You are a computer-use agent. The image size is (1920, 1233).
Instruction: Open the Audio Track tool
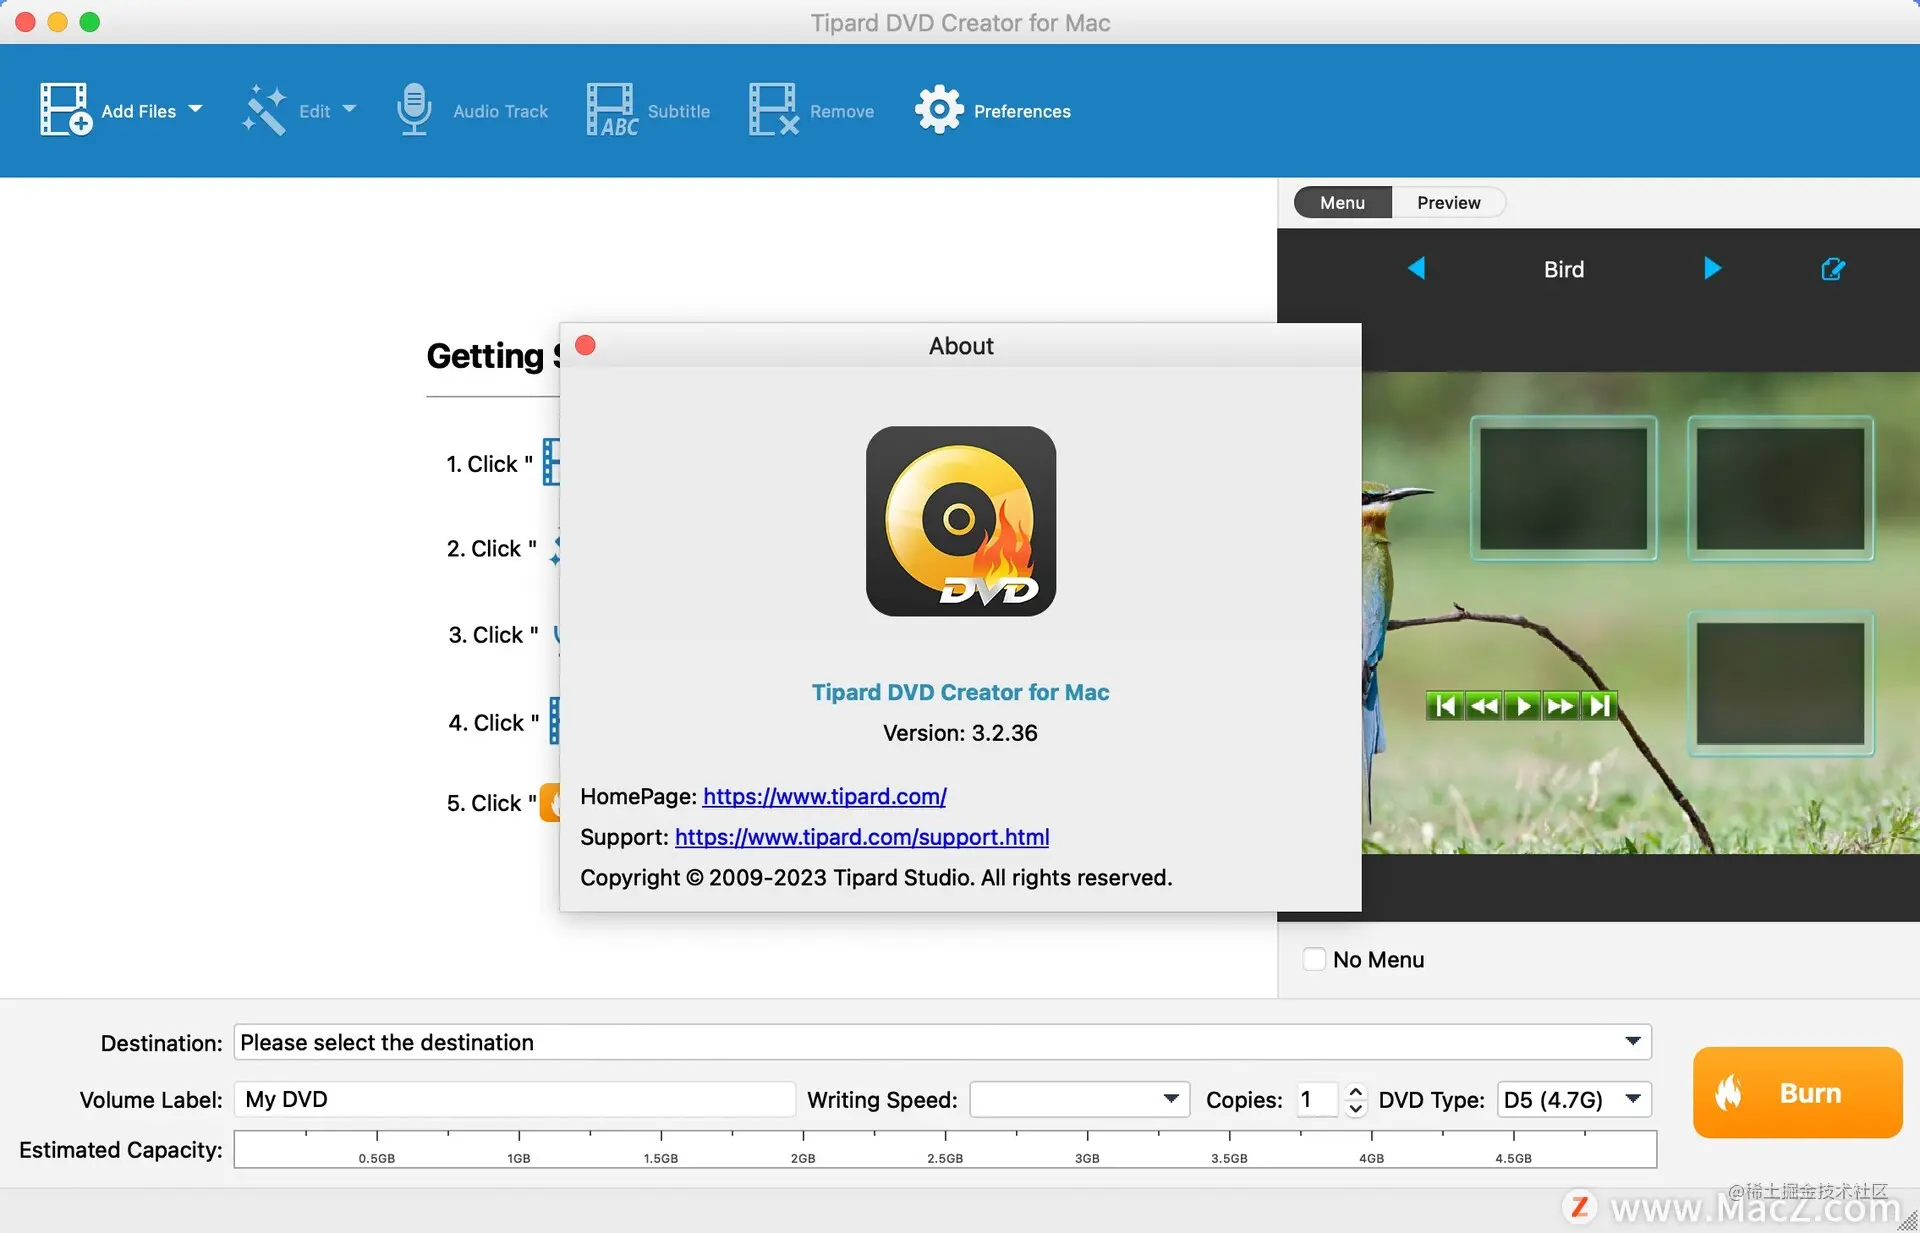click(413, 109)
